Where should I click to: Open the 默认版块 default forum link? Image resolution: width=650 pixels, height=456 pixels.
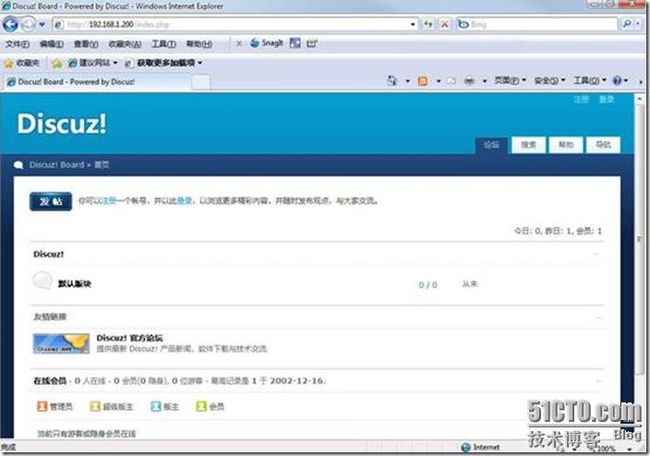point(74,284)
